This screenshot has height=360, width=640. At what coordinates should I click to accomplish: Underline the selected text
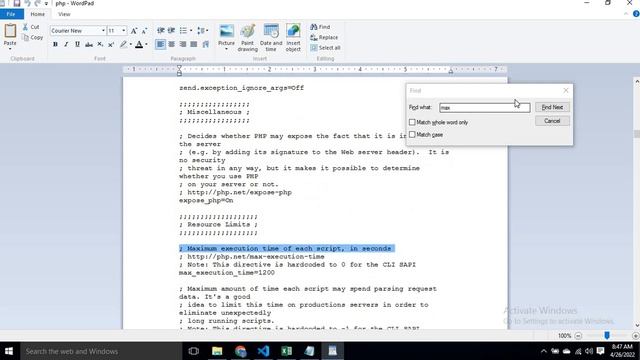(77, 44)
